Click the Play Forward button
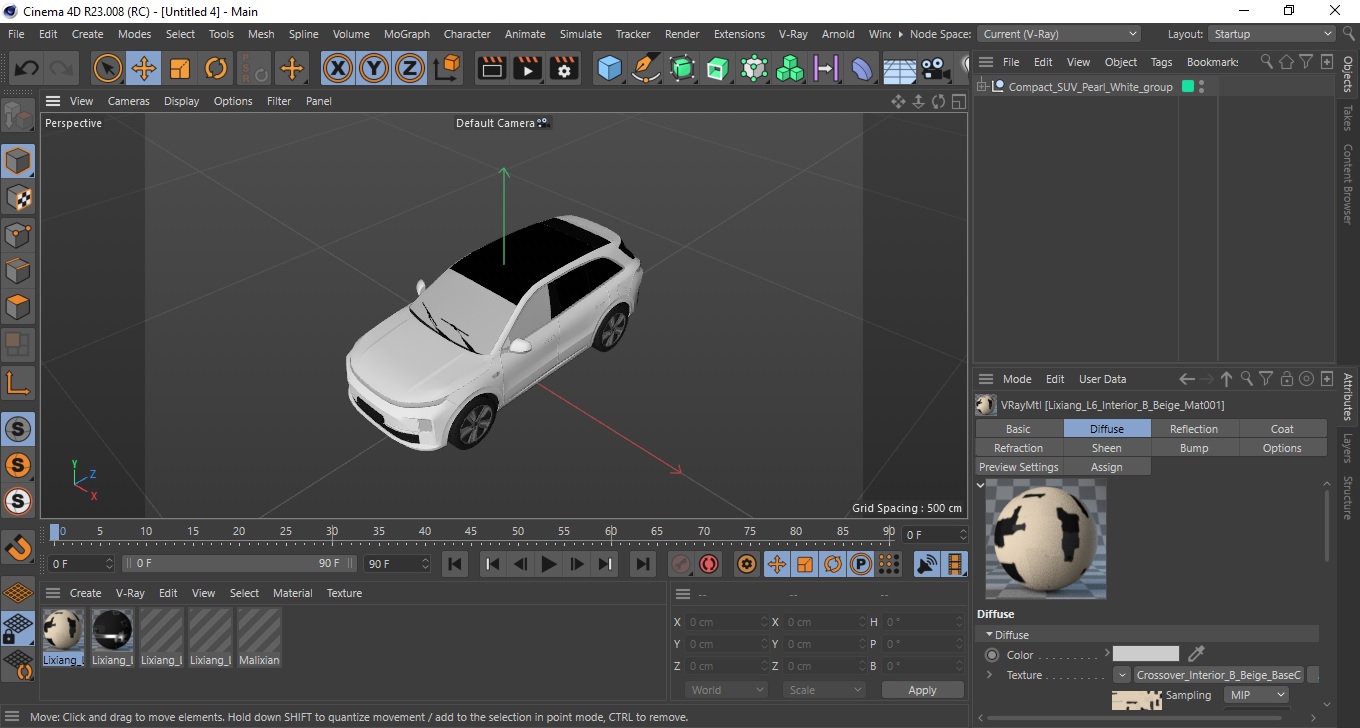Image resolution: width=1360 pixels, height=728 pixels. pyautogui.click(x=548, y=564)
